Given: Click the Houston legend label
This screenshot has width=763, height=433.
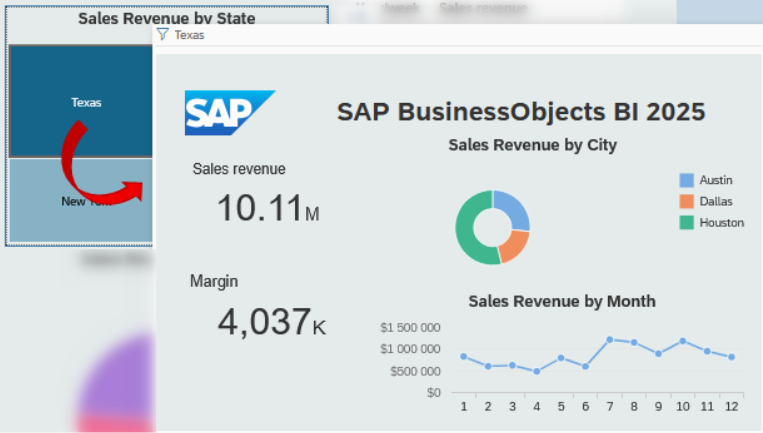Looking at the screenshot, I should click(x=721, y=222).
